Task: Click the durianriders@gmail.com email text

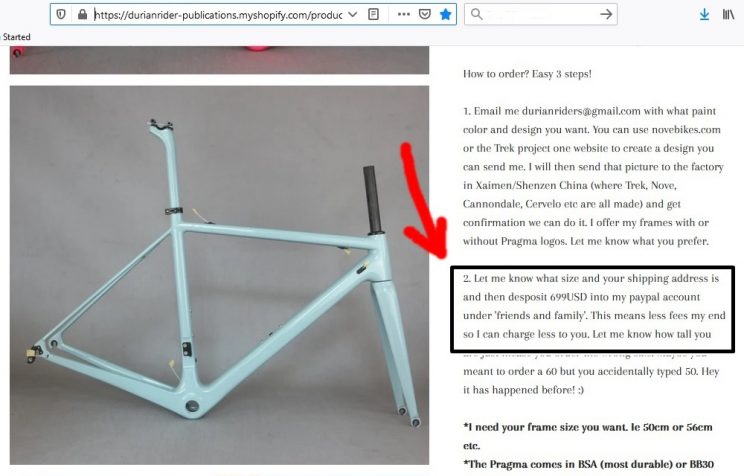Action: pos(581,111)
